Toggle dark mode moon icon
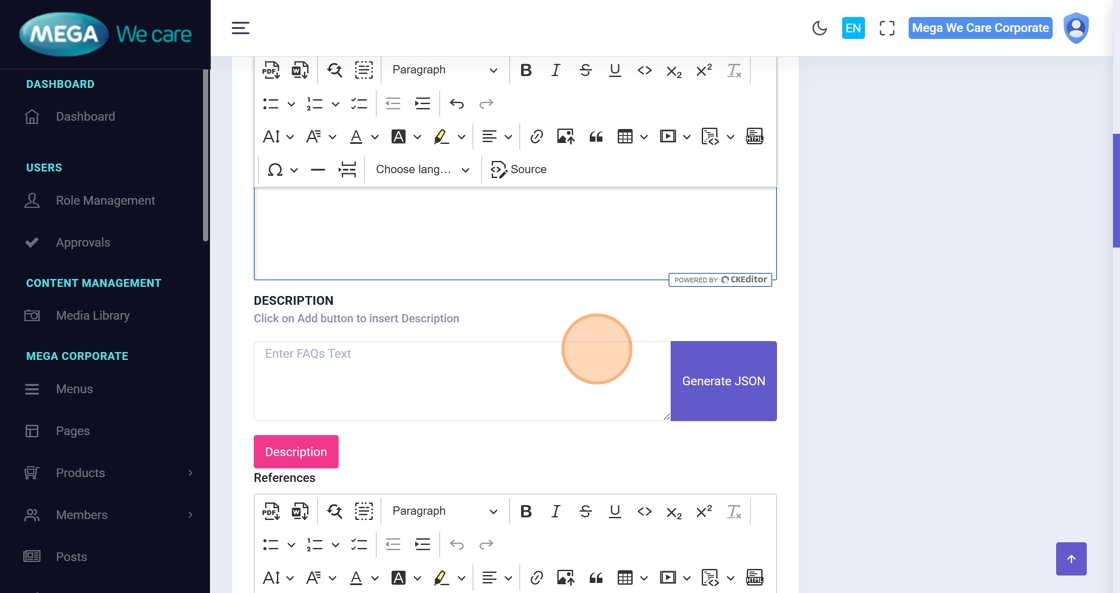 coord(819,28)
